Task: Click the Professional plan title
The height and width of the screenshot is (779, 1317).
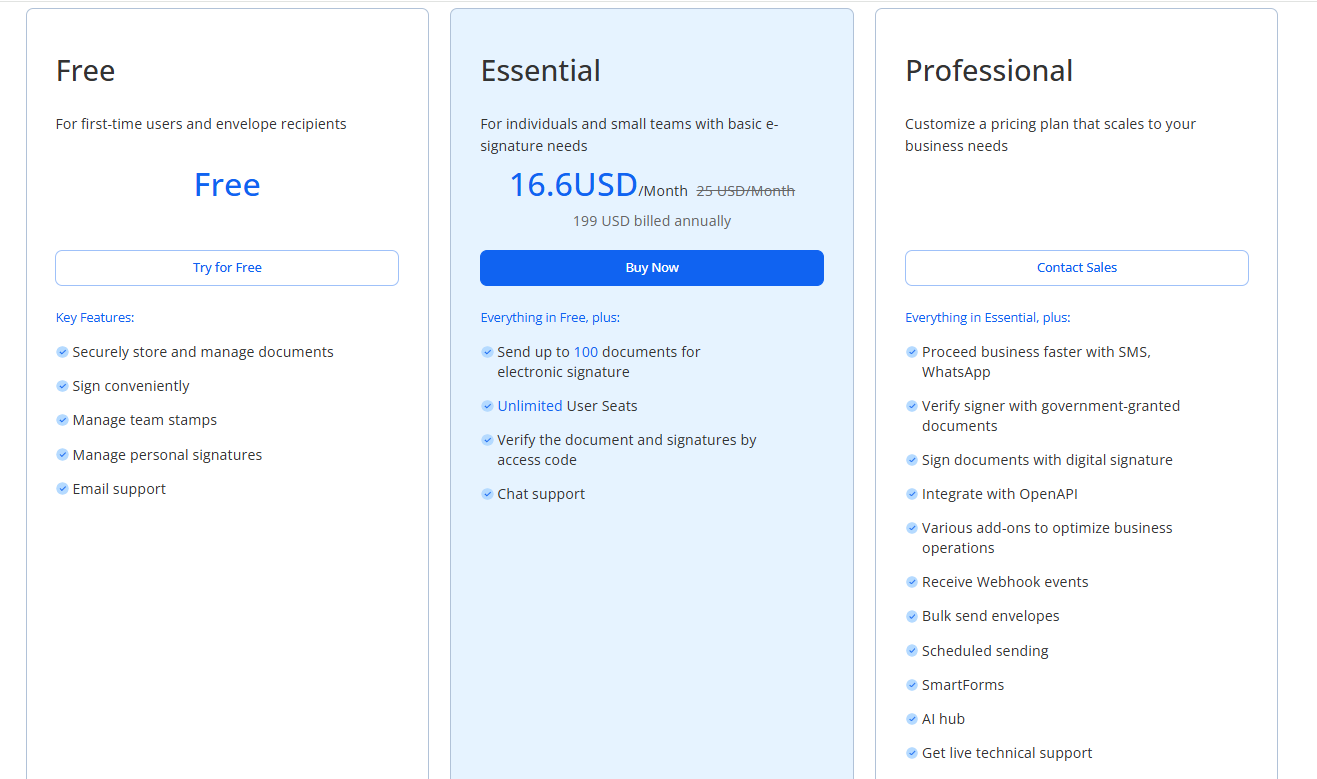Action: [988, 71]
